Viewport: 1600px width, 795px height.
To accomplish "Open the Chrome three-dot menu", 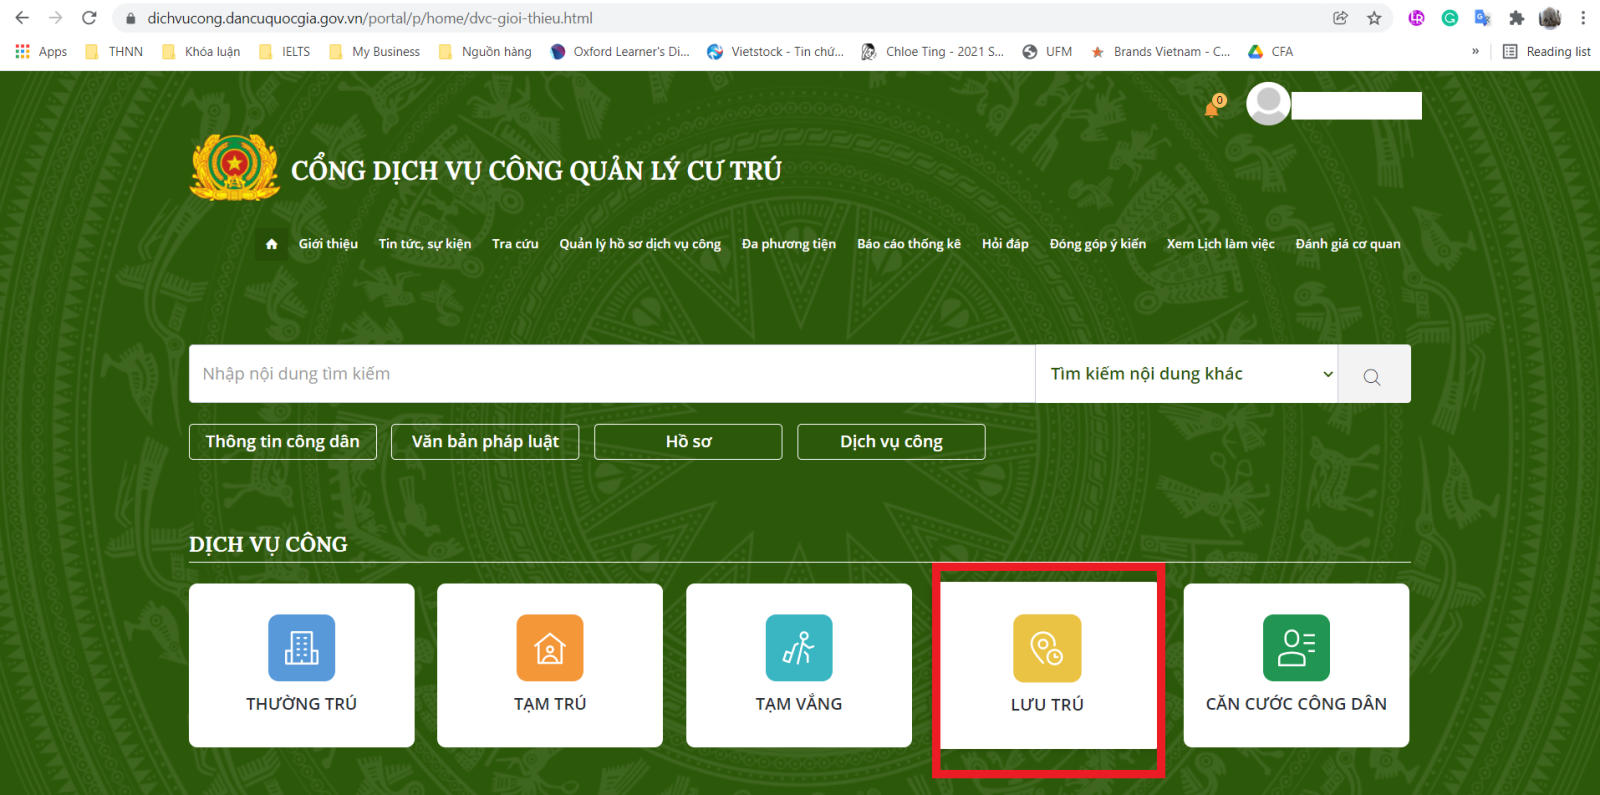I will pos(1583,18).
